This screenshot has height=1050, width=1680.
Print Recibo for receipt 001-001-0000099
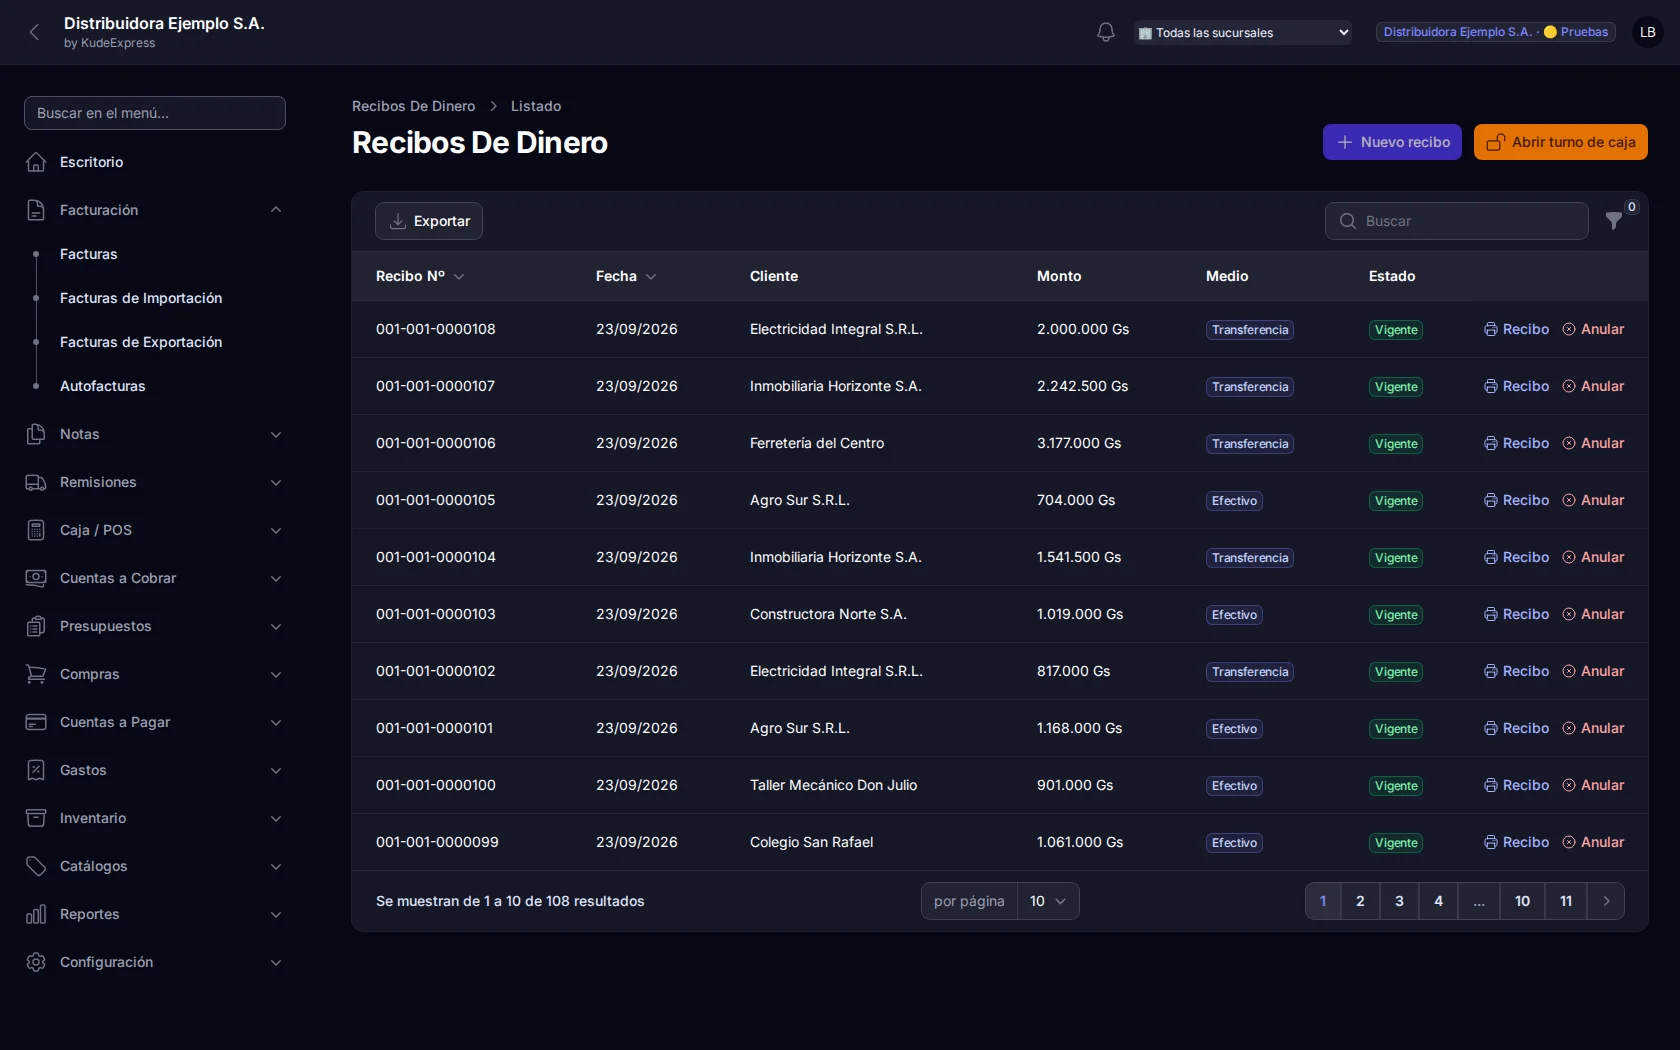[1516, 842]
